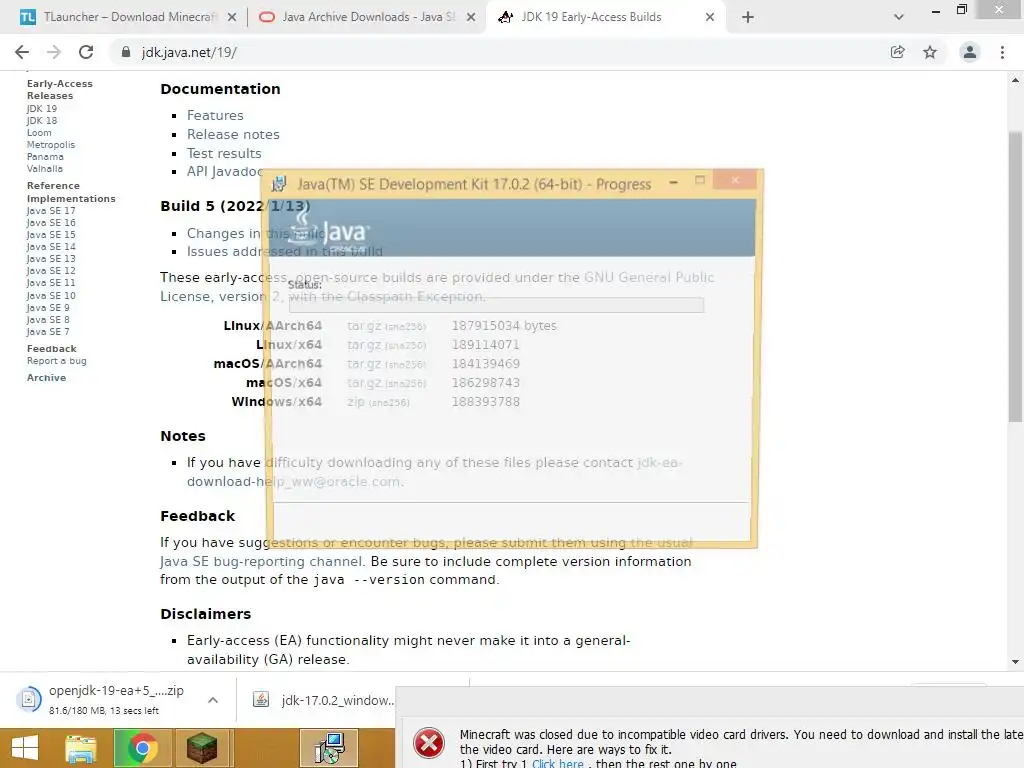Close the JDK 19 Early-Access Builds tab
The image size is (1024, 768).
(x=710, y=18)
